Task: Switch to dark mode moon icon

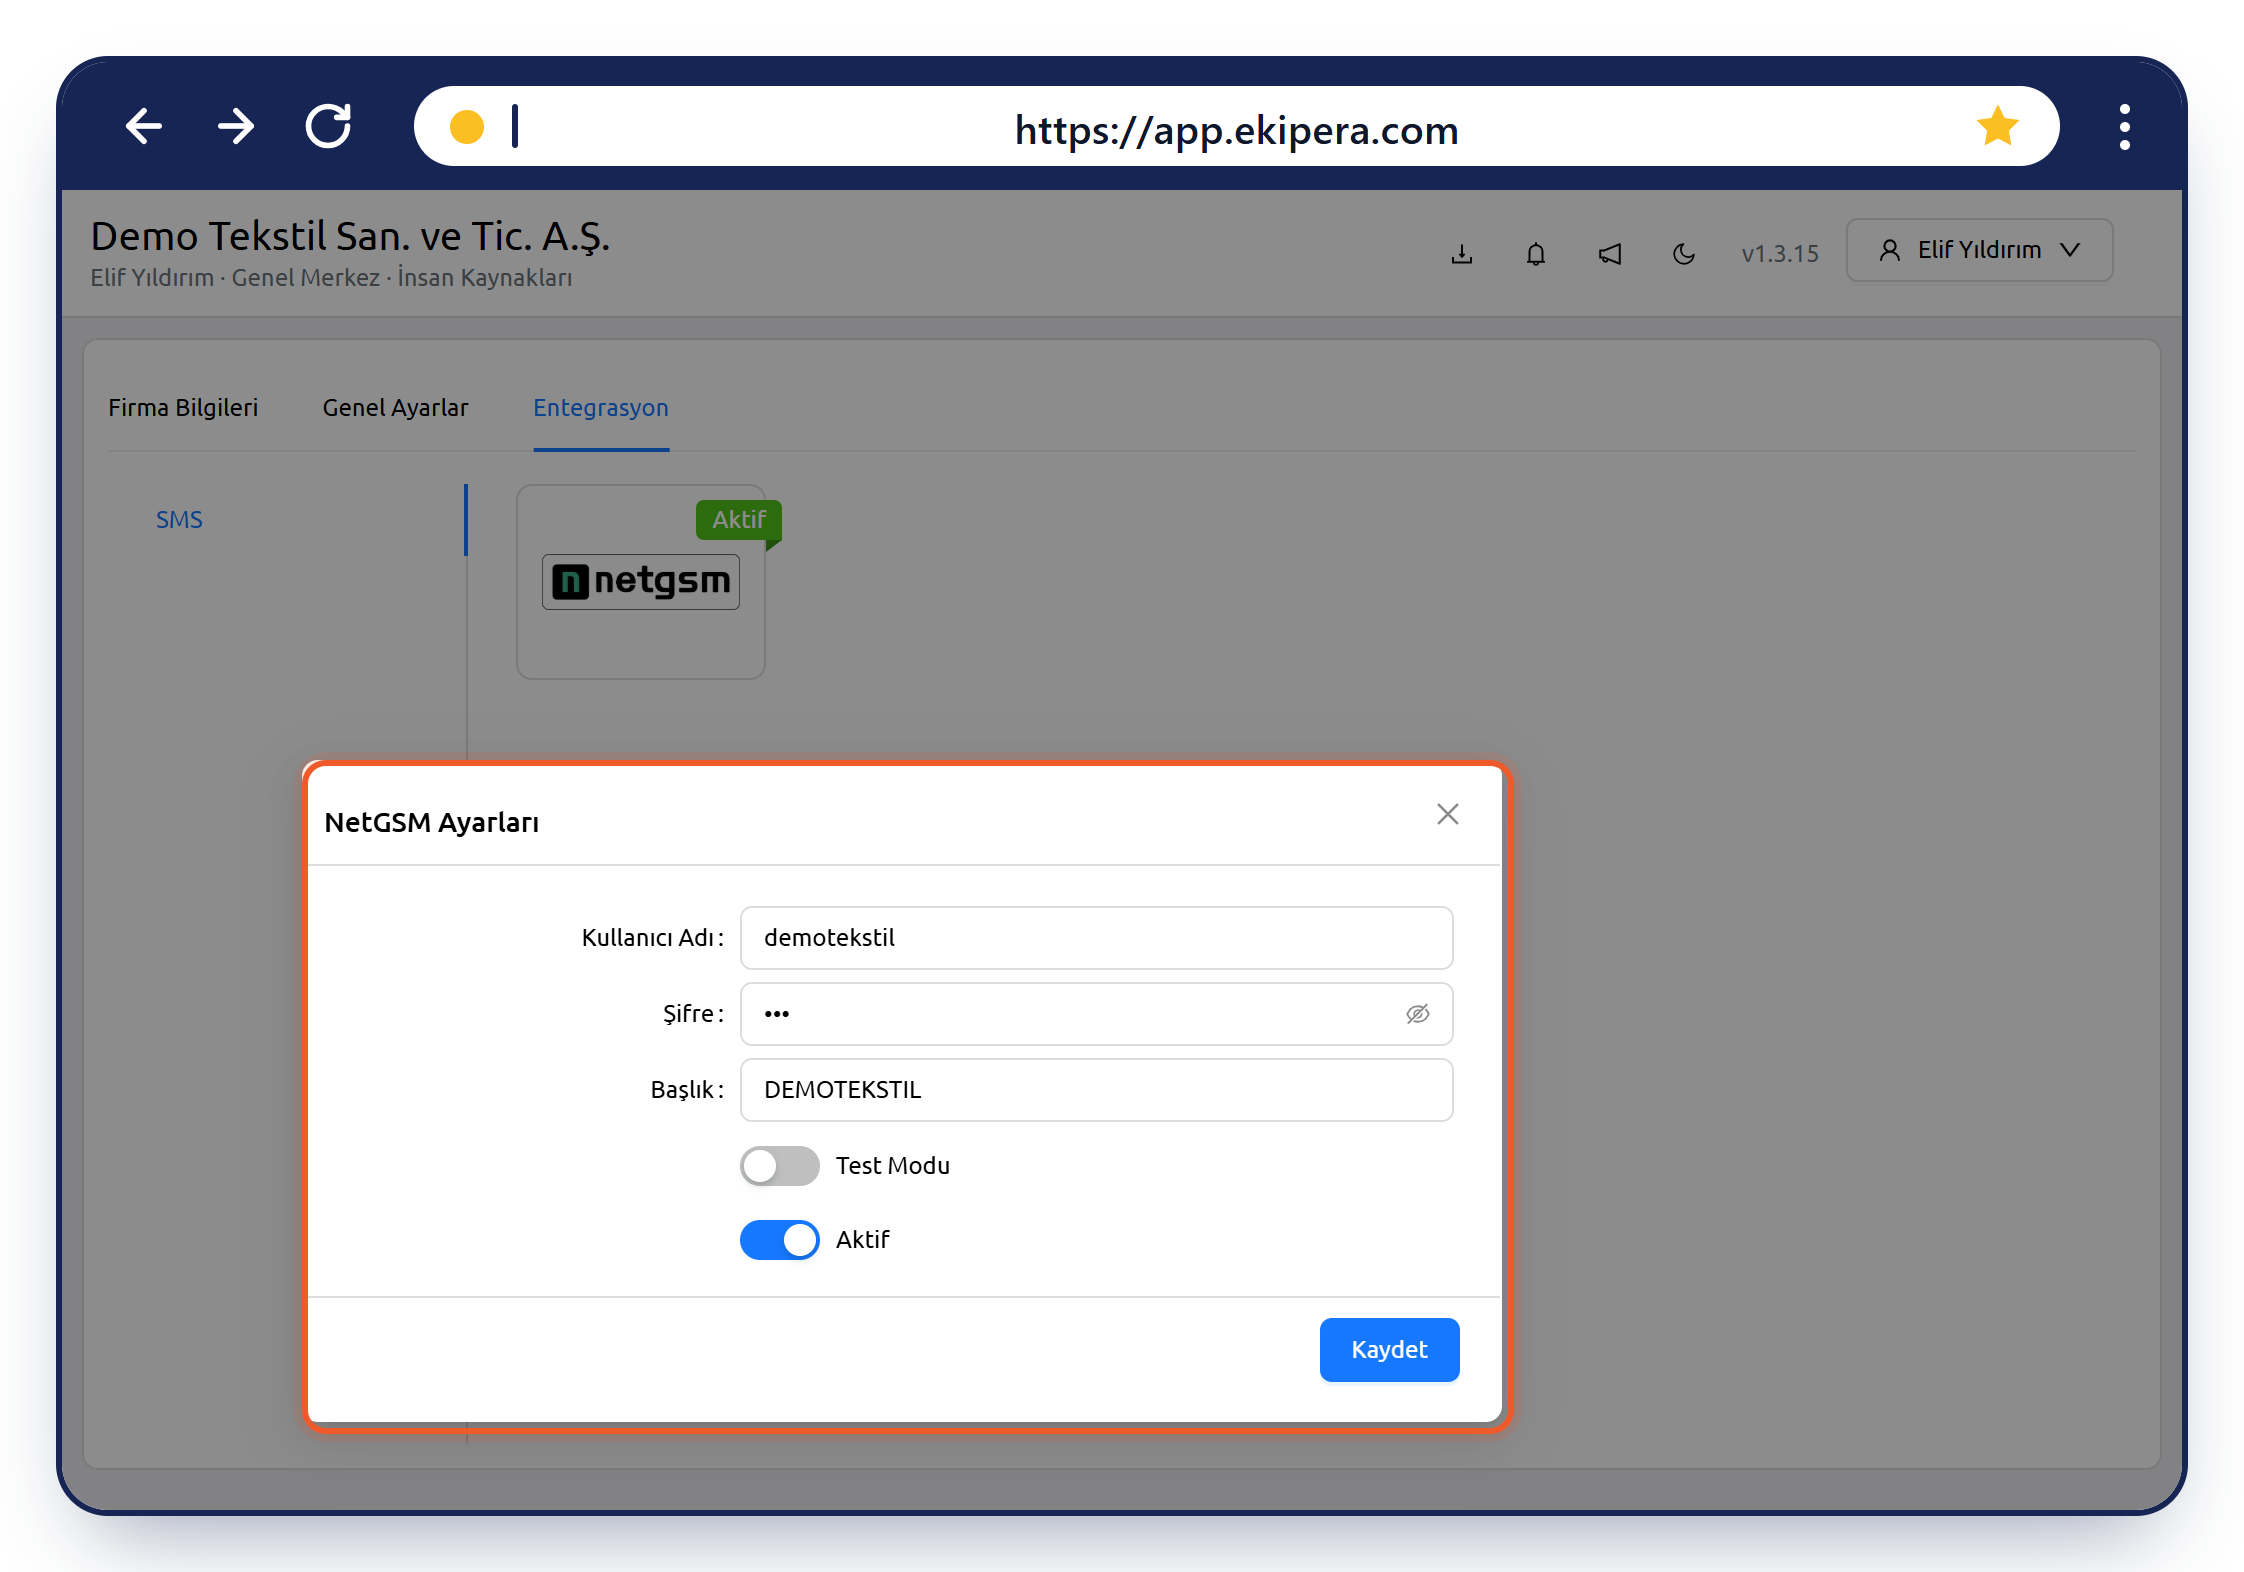Action: [1684, 254]
